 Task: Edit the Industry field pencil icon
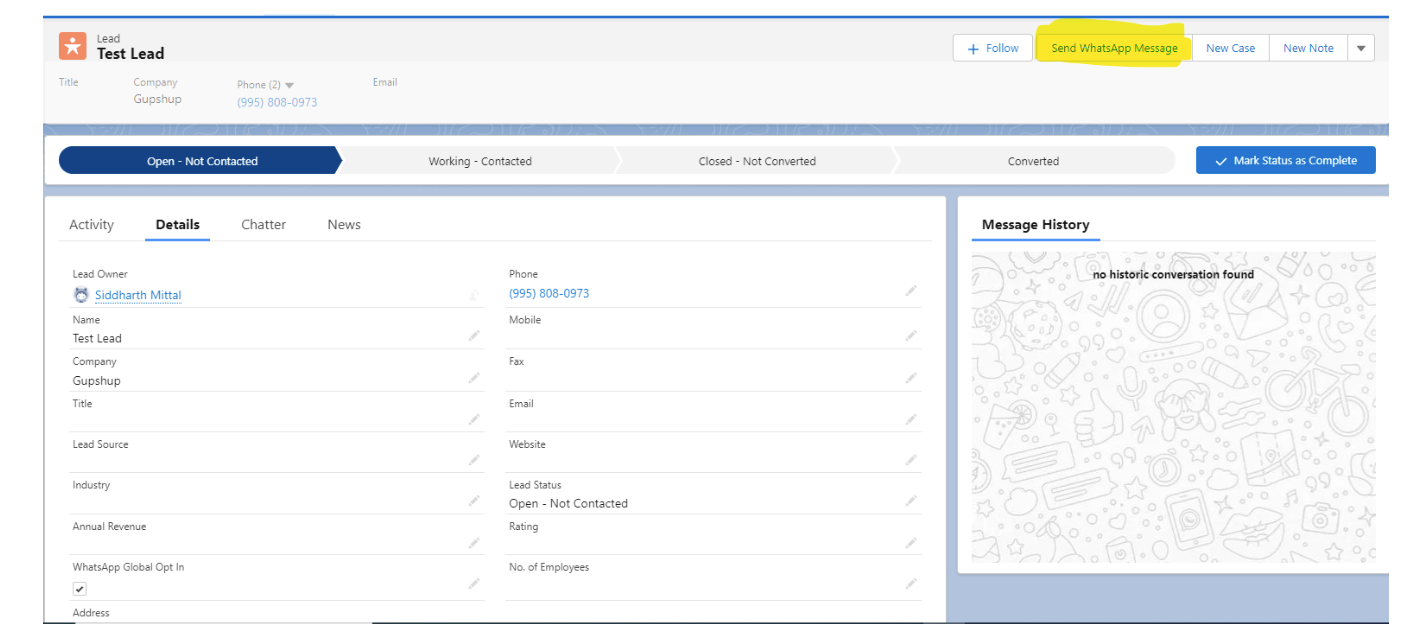pyautogui.click(x=474, y=501)
